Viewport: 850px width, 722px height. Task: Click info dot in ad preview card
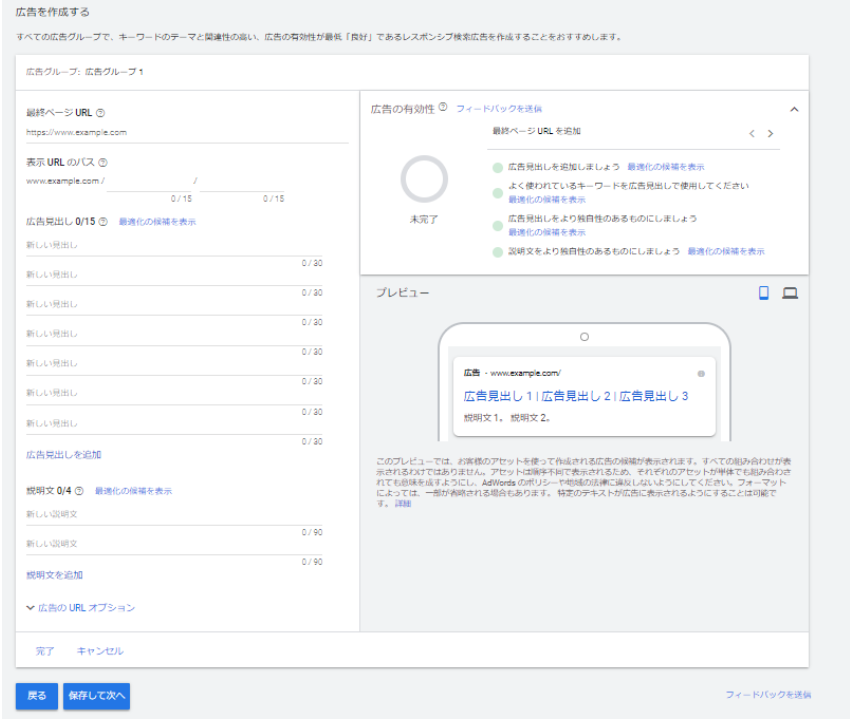point(700,373)
